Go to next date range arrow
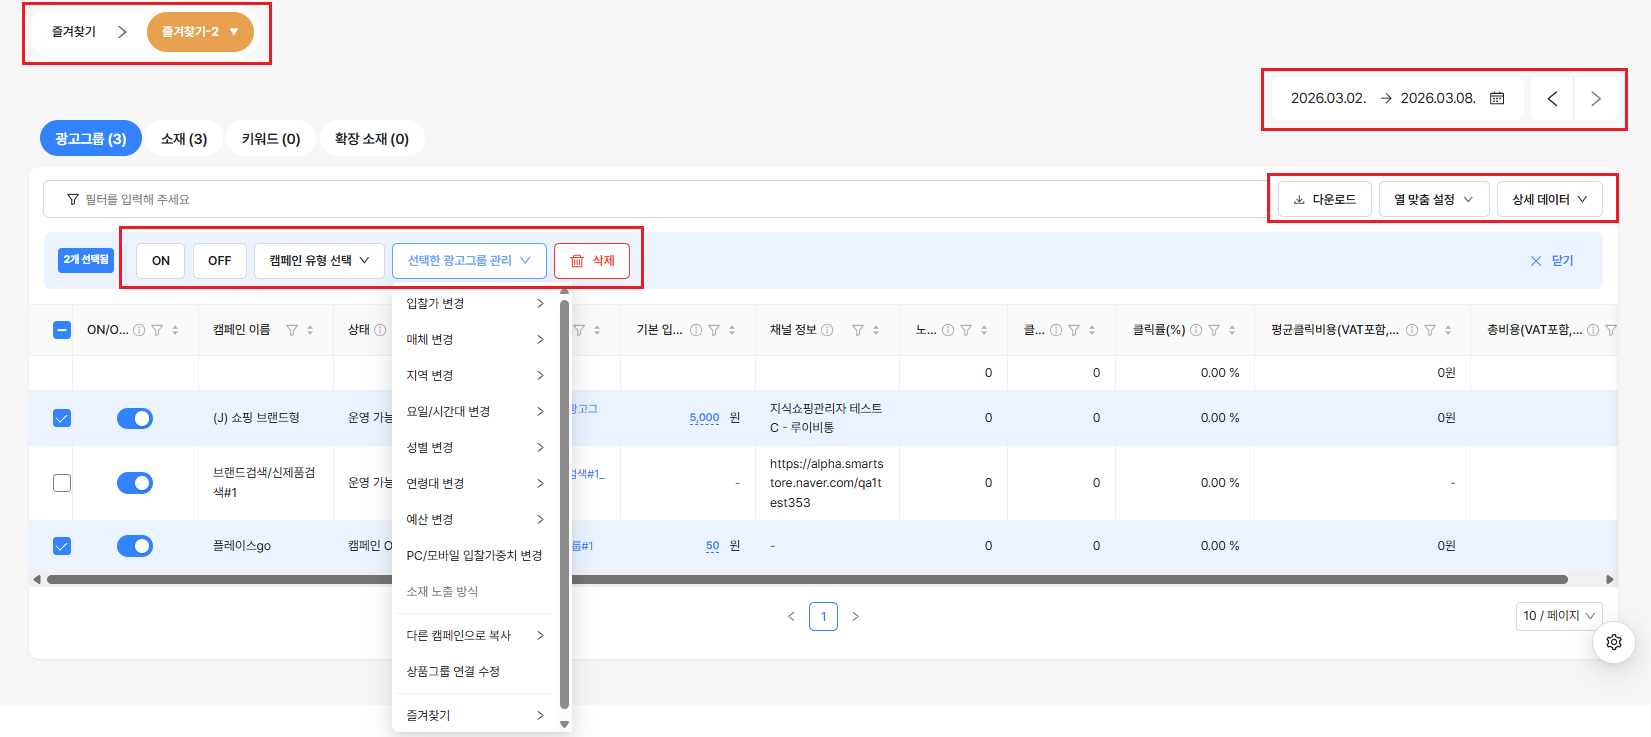 (x=1595, y=98)
